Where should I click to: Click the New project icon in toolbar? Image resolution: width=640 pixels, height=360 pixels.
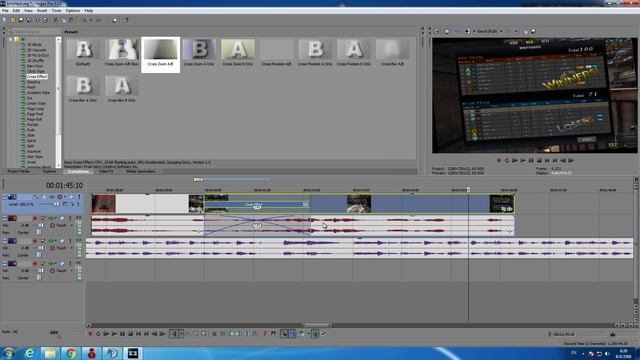click(x=4, y=20)
